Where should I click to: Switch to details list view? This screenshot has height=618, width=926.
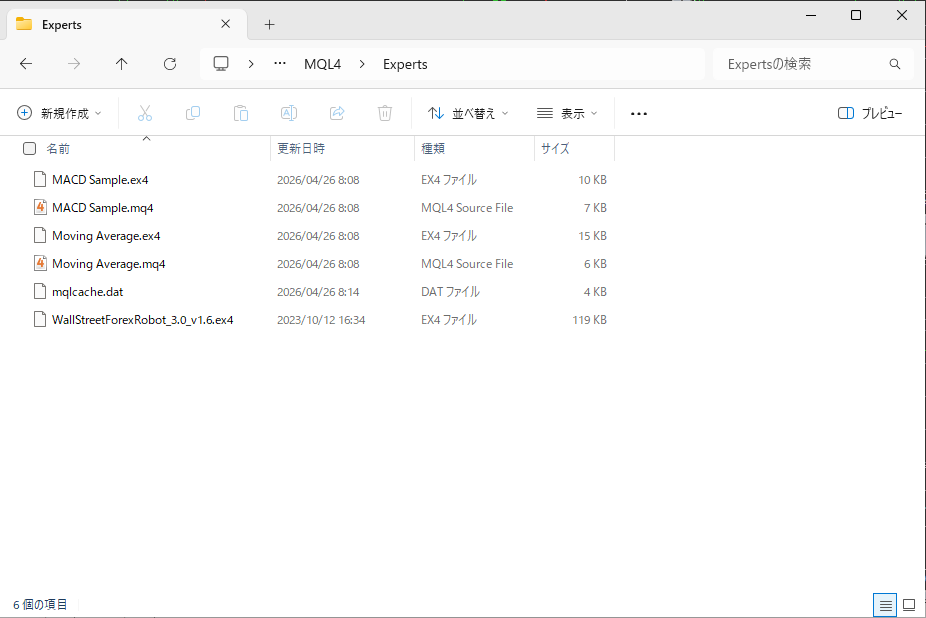click(x=884, y=605)
